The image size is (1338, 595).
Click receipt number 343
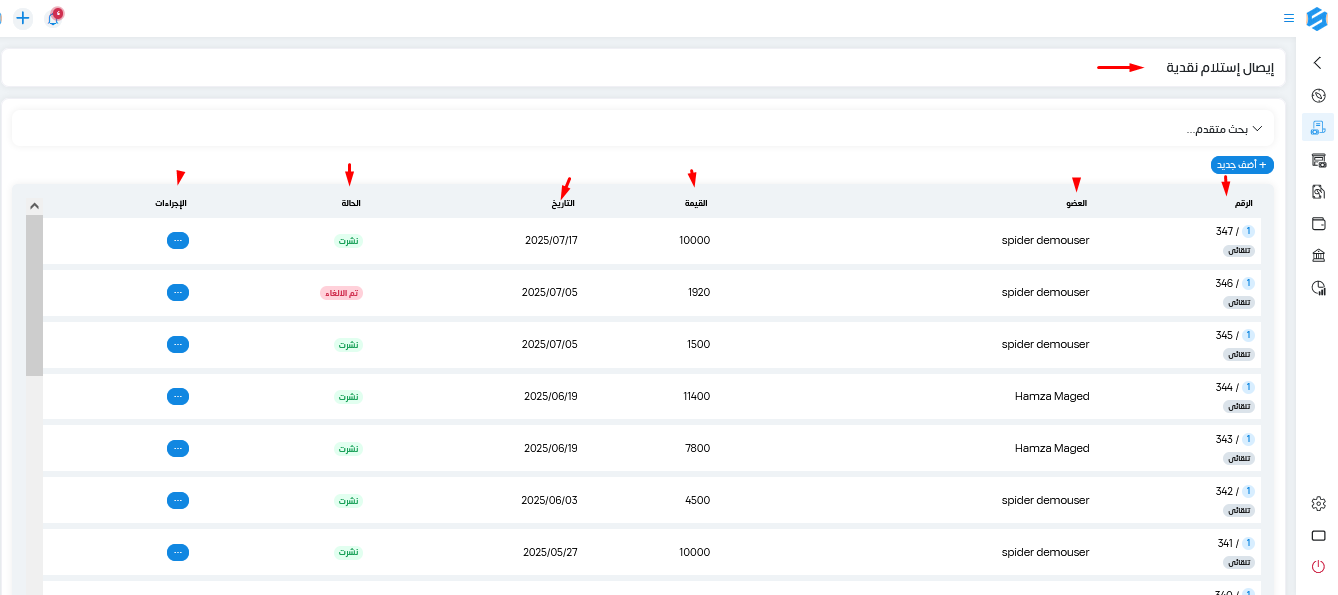tap(1224, 439)
